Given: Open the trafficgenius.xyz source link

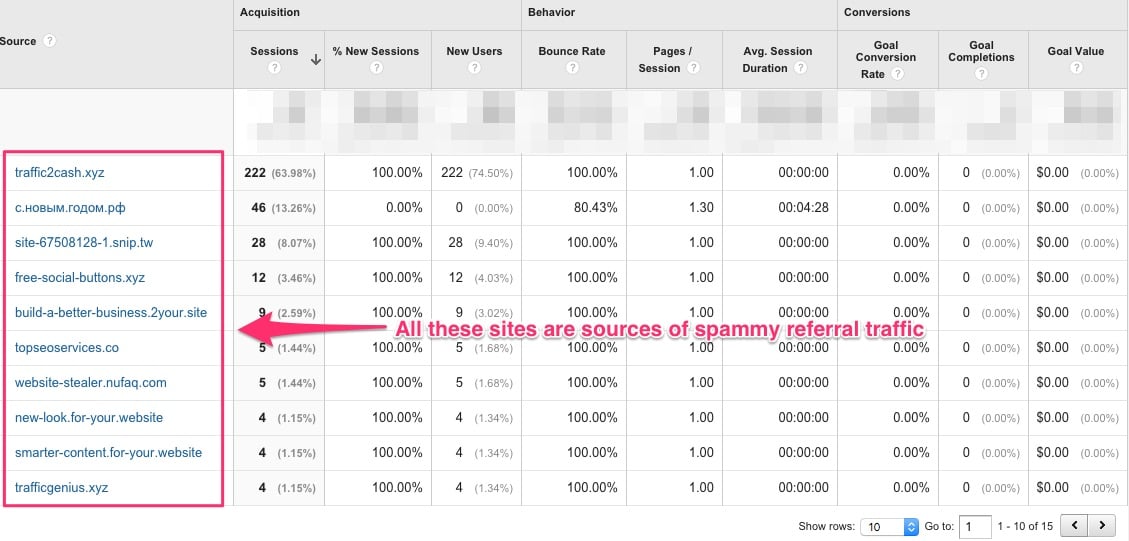Looking at the screenshot, I should tap(61, 488).
